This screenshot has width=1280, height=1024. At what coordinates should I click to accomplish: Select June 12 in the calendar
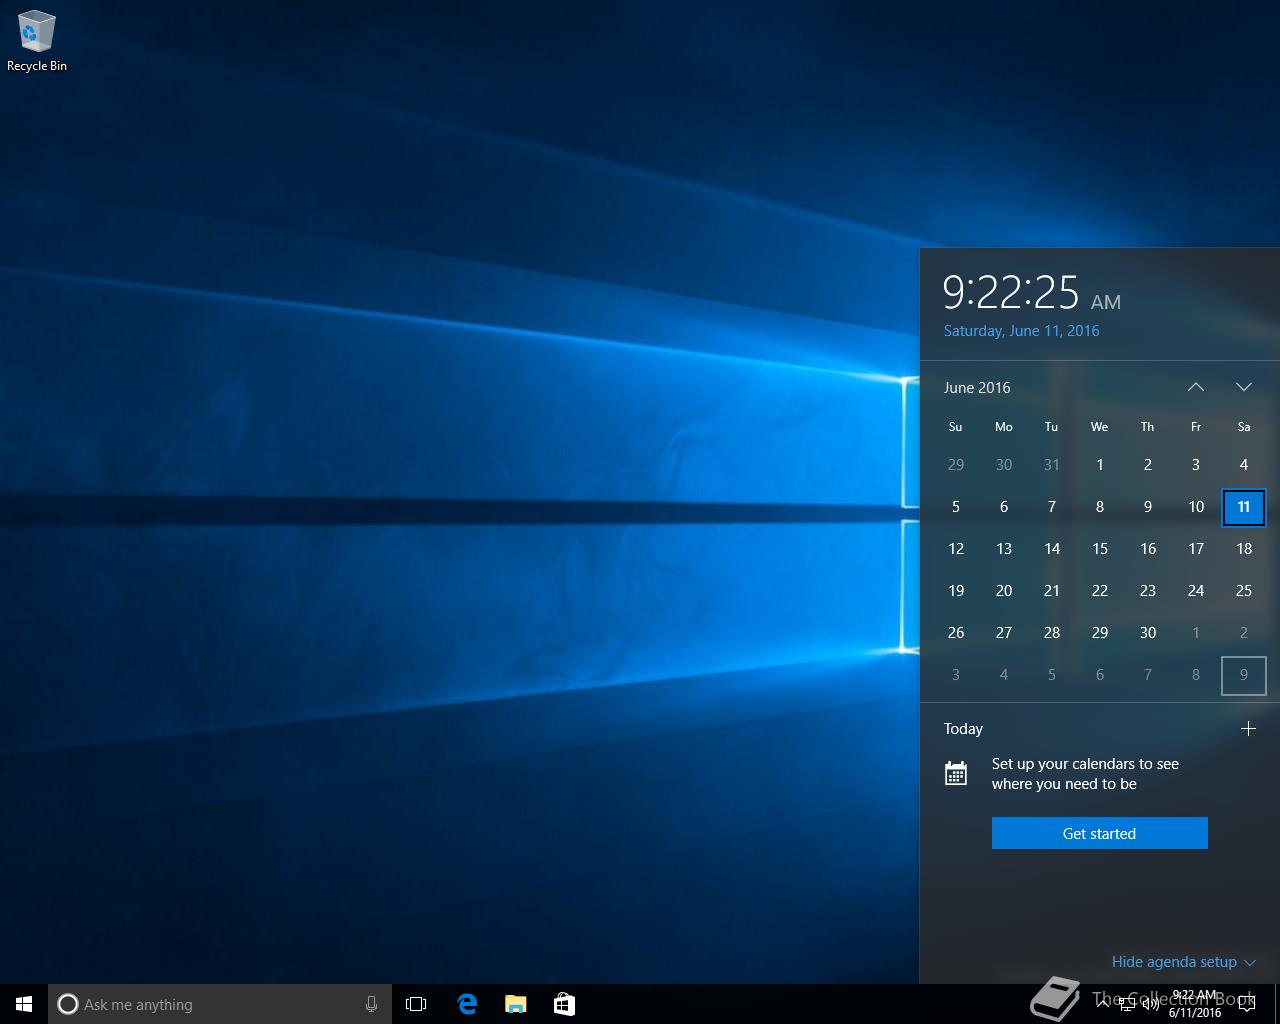pyautogui.click(x=956, y=549)
